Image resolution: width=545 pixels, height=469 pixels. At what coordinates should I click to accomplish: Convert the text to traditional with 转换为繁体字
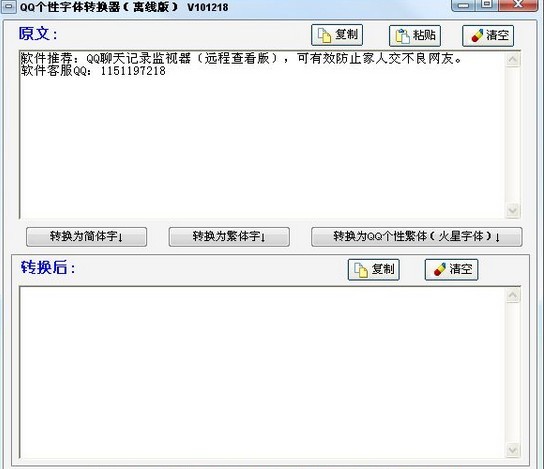click(229, 237)
